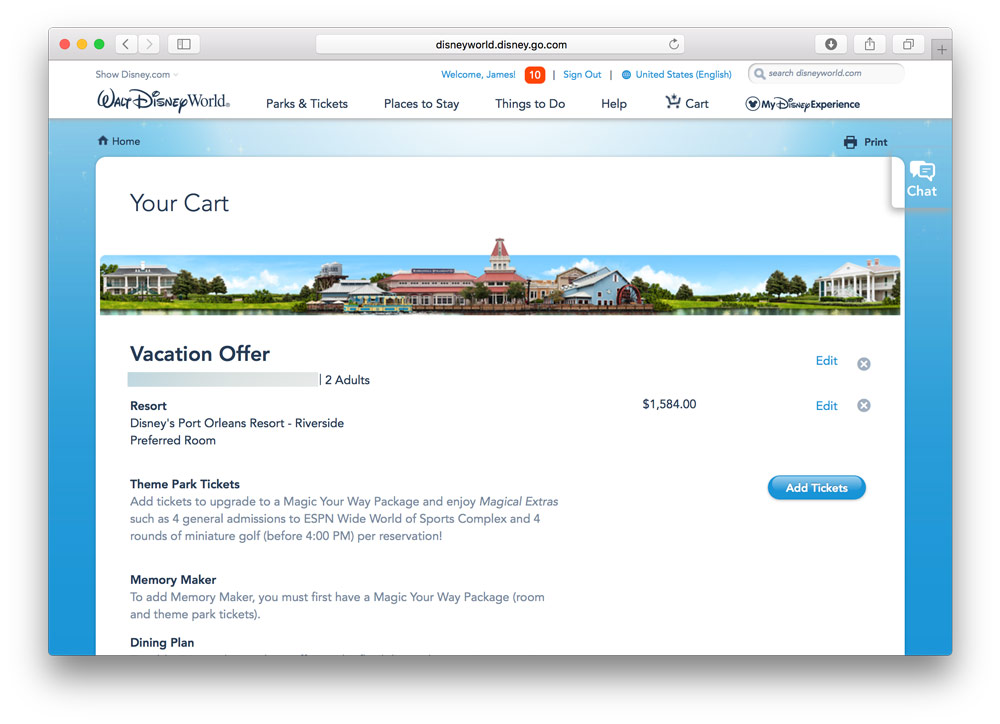This screenshot has height=724, width=1000.
Task: Change United States (English) language
Action: coord(683,75)
